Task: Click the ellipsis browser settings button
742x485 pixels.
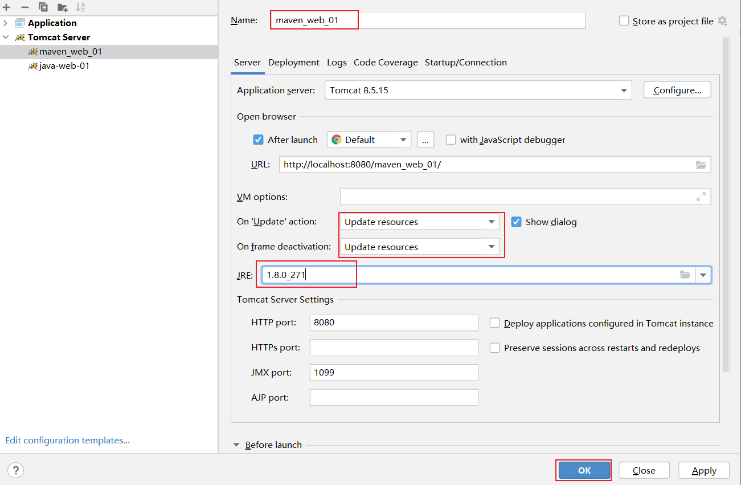Action: click(x=425, y=140)
